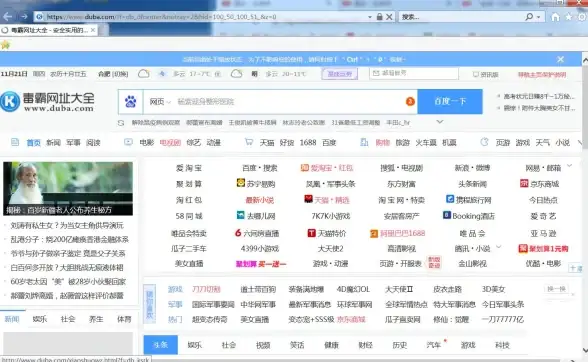The image size is (588, 362).
Task: Expand the category navigation chevron at far right
Action: click(x=580, y=143)
